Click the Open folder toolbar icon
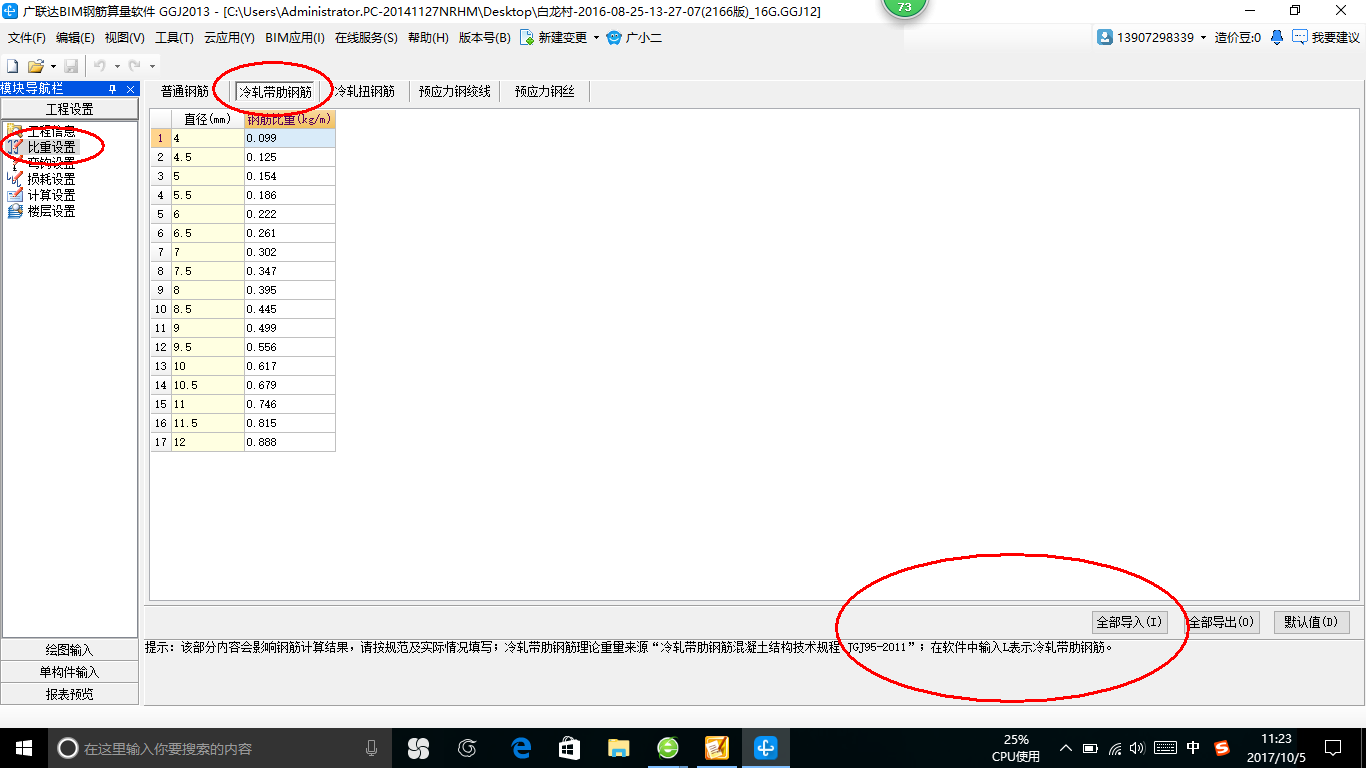1366x768 pixels. click(35, 66)
